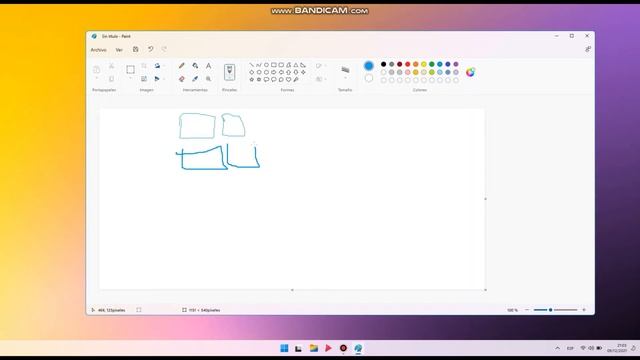Click the canvas bottom-center resize handle

pyautogui.click(x=292, y=290)
